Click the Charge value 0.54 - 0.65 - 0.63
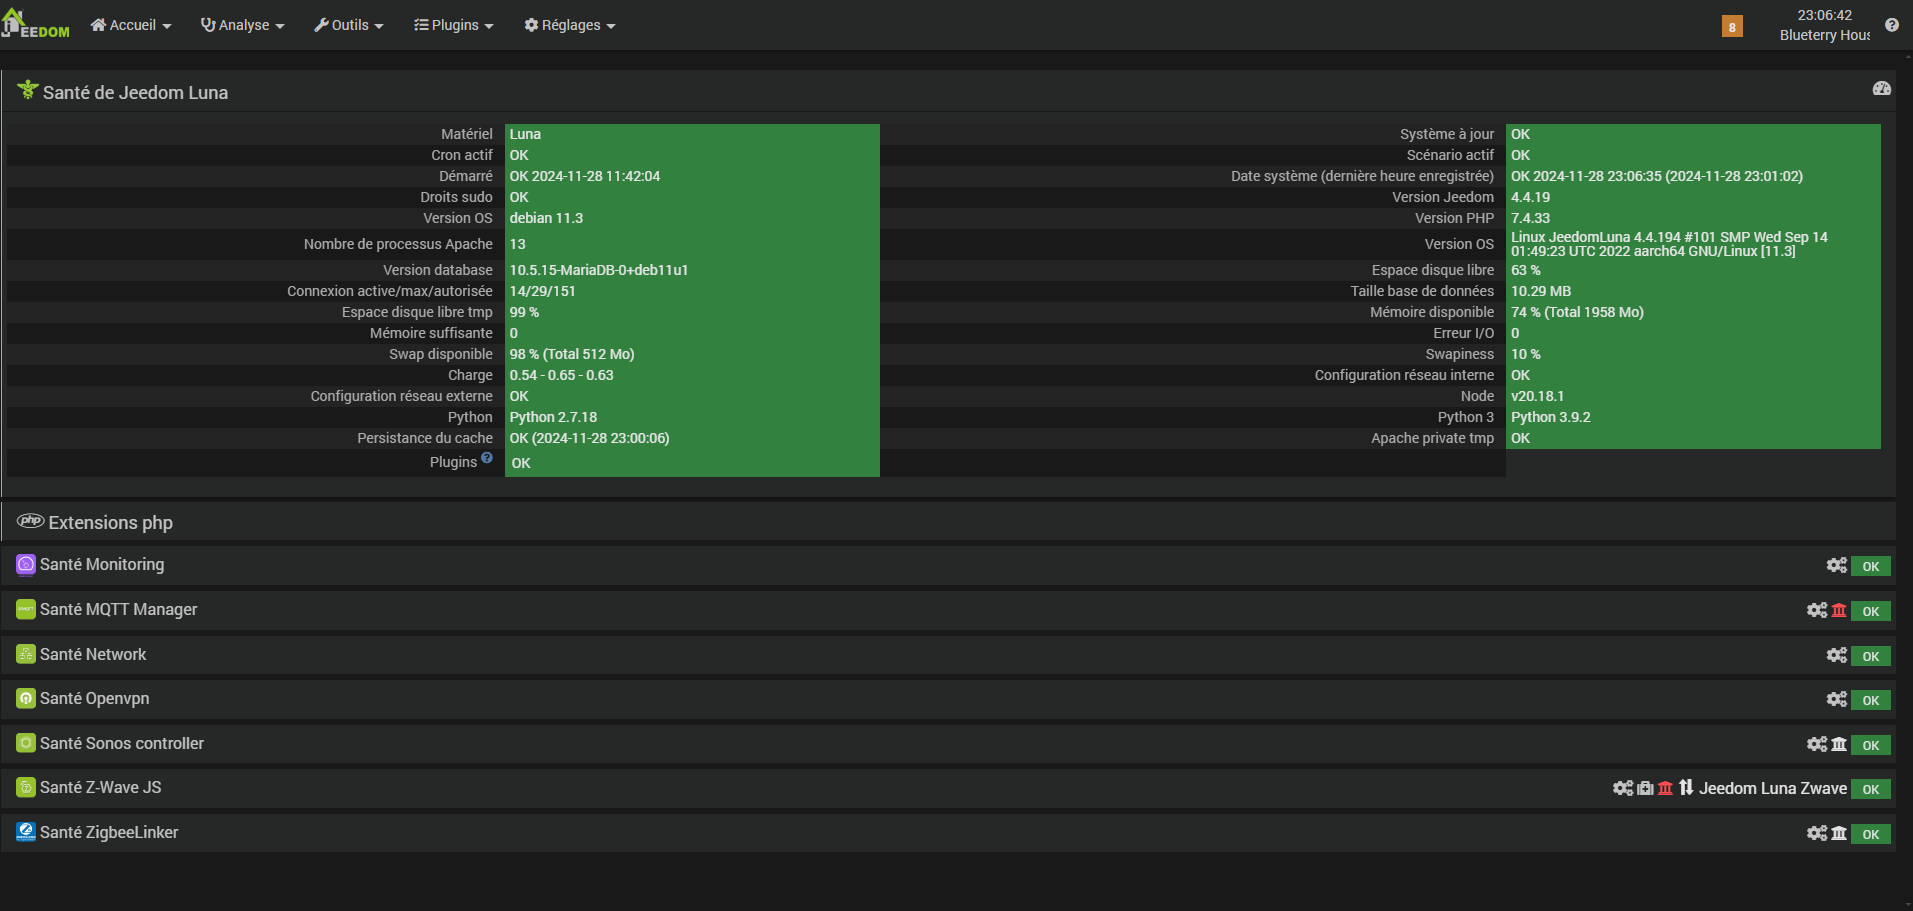Viewport: 1913px width, 911px height. [x=562, y=375]
